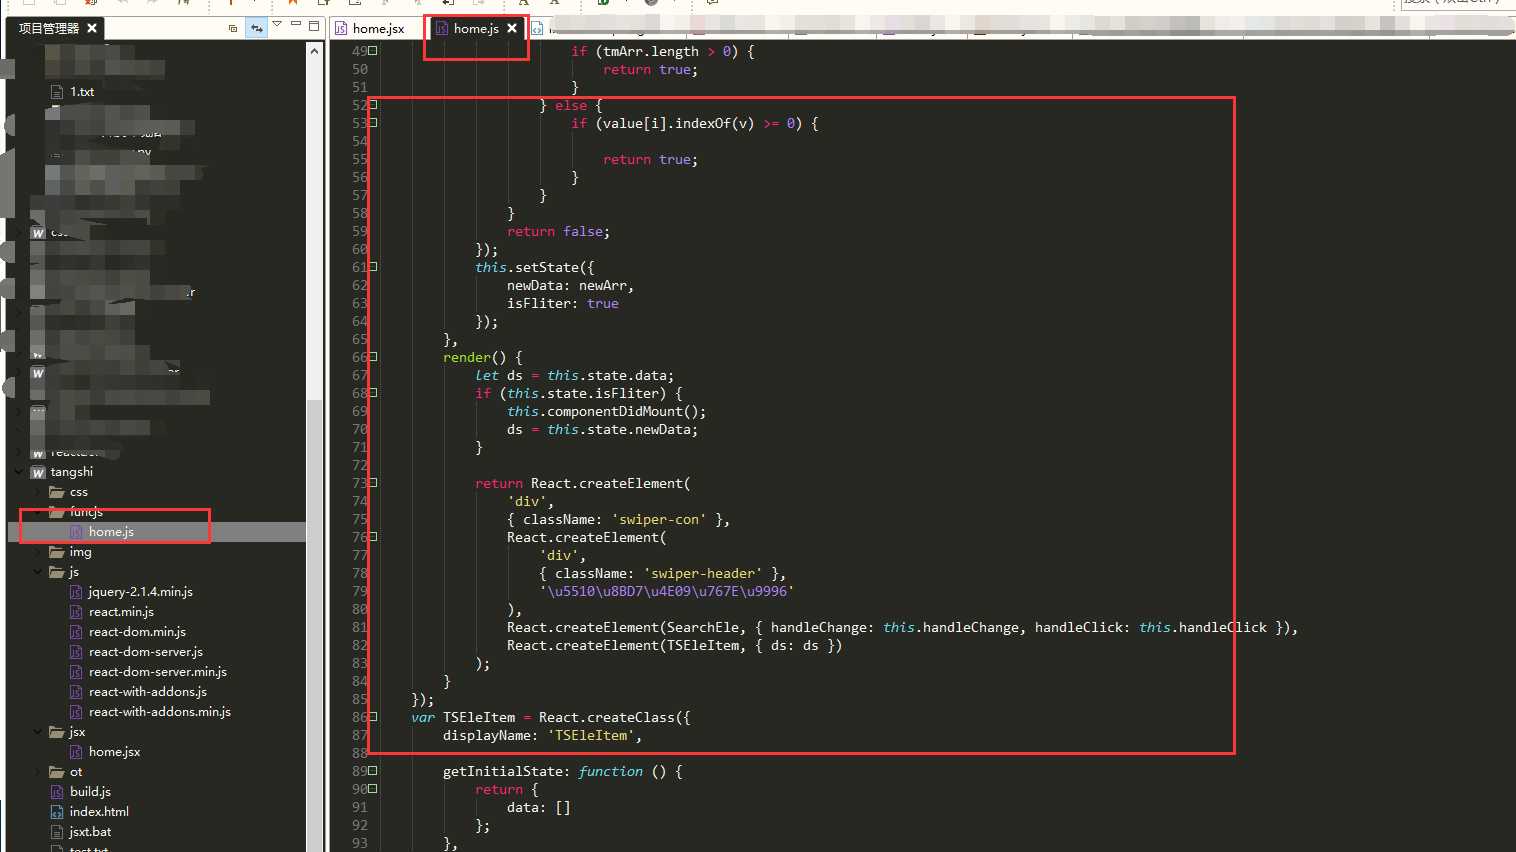1516x852 pixels.
Task: Click the project explorer scroll-up arrow
Action: [314, 50]
